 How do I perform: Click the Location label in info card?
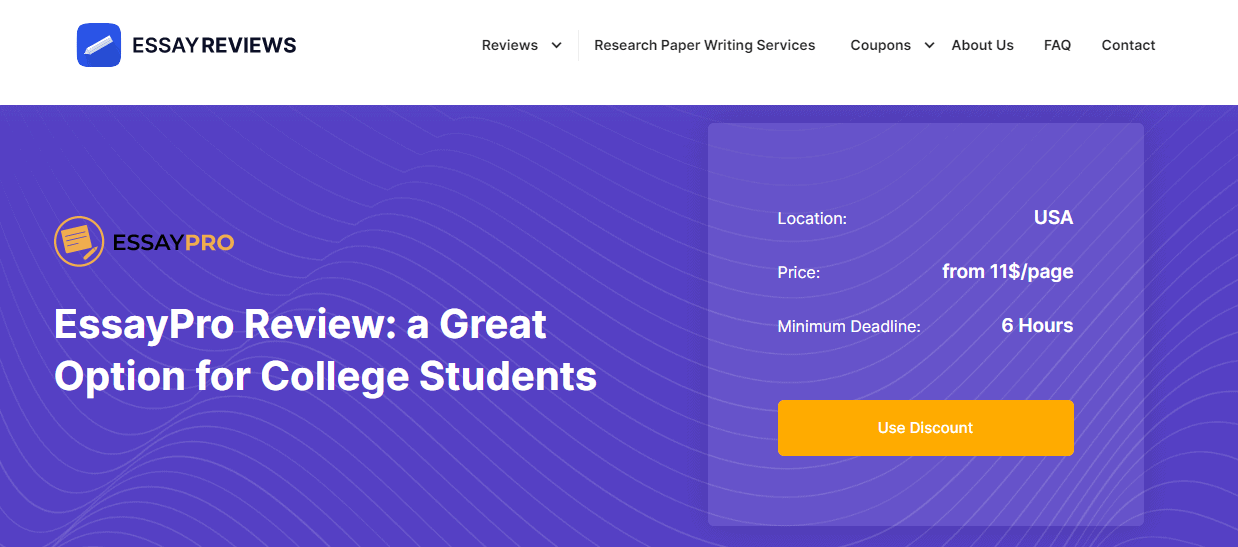[812, 218]
